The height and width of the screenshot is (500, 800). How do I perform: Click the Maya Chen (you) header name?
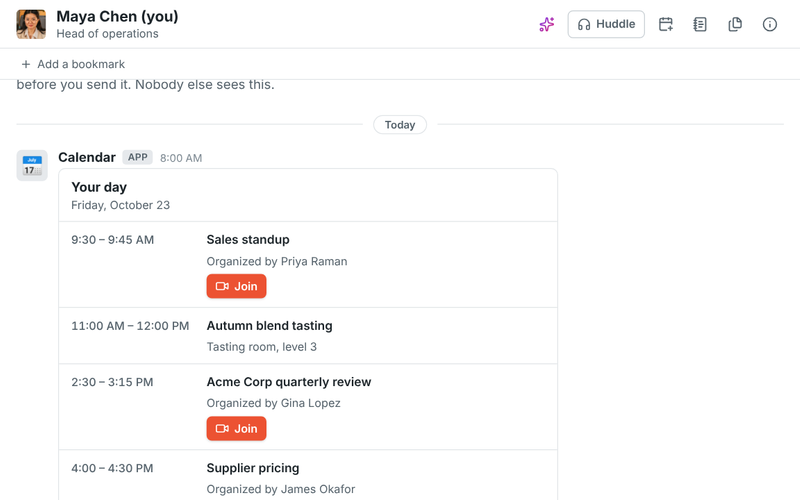coord(117,16)
